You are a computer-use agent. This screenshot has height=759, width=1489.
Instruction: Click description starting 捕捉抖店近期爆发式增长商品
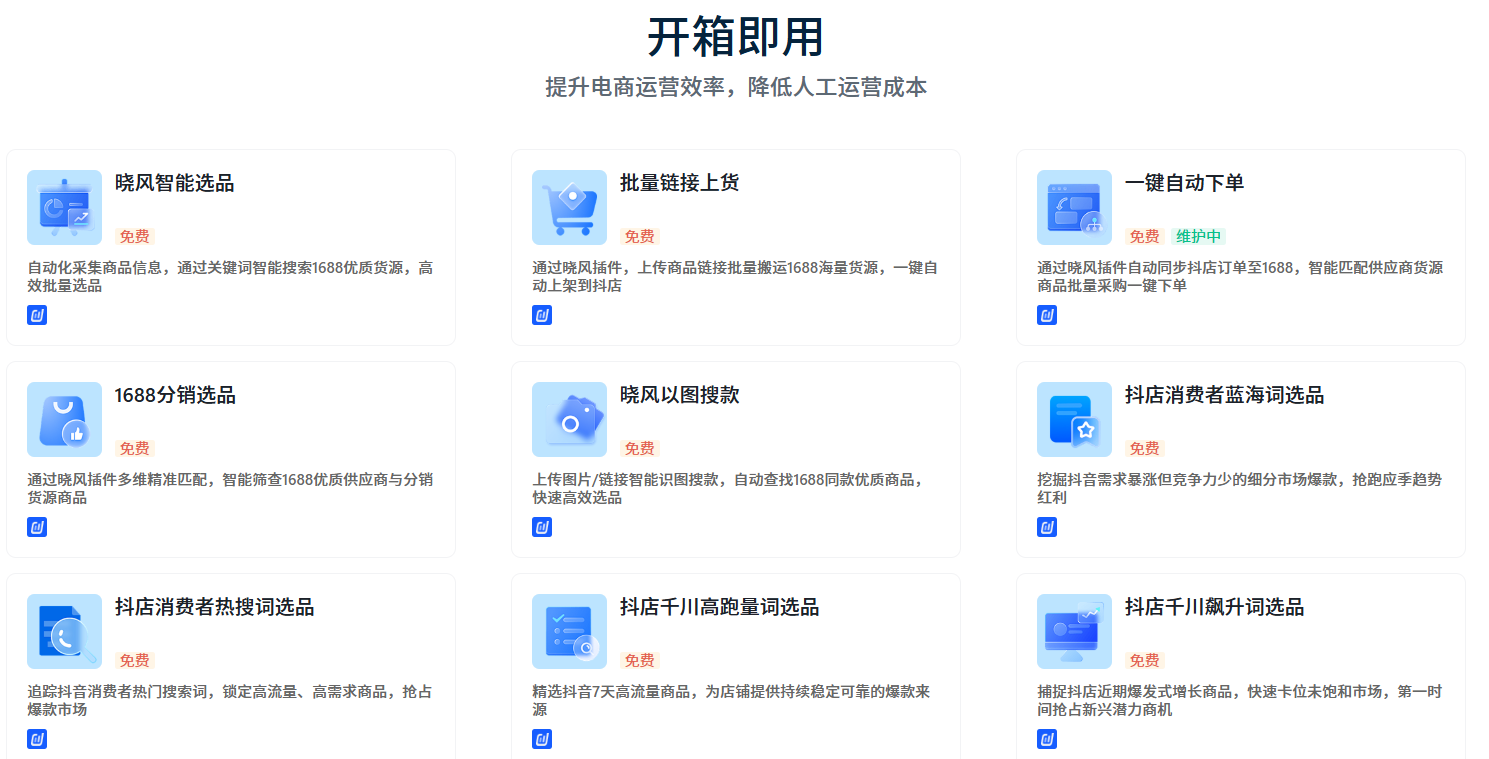tap(1240, 701)
